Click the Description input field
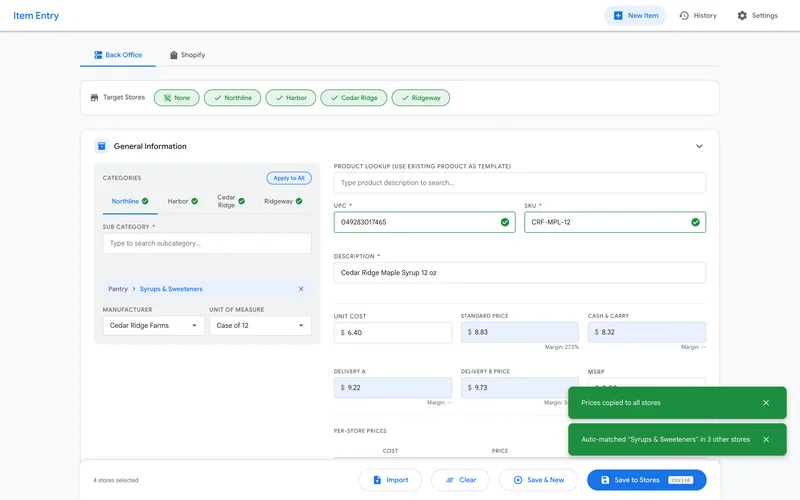800x500 pixels. click(x=520, y=273)
